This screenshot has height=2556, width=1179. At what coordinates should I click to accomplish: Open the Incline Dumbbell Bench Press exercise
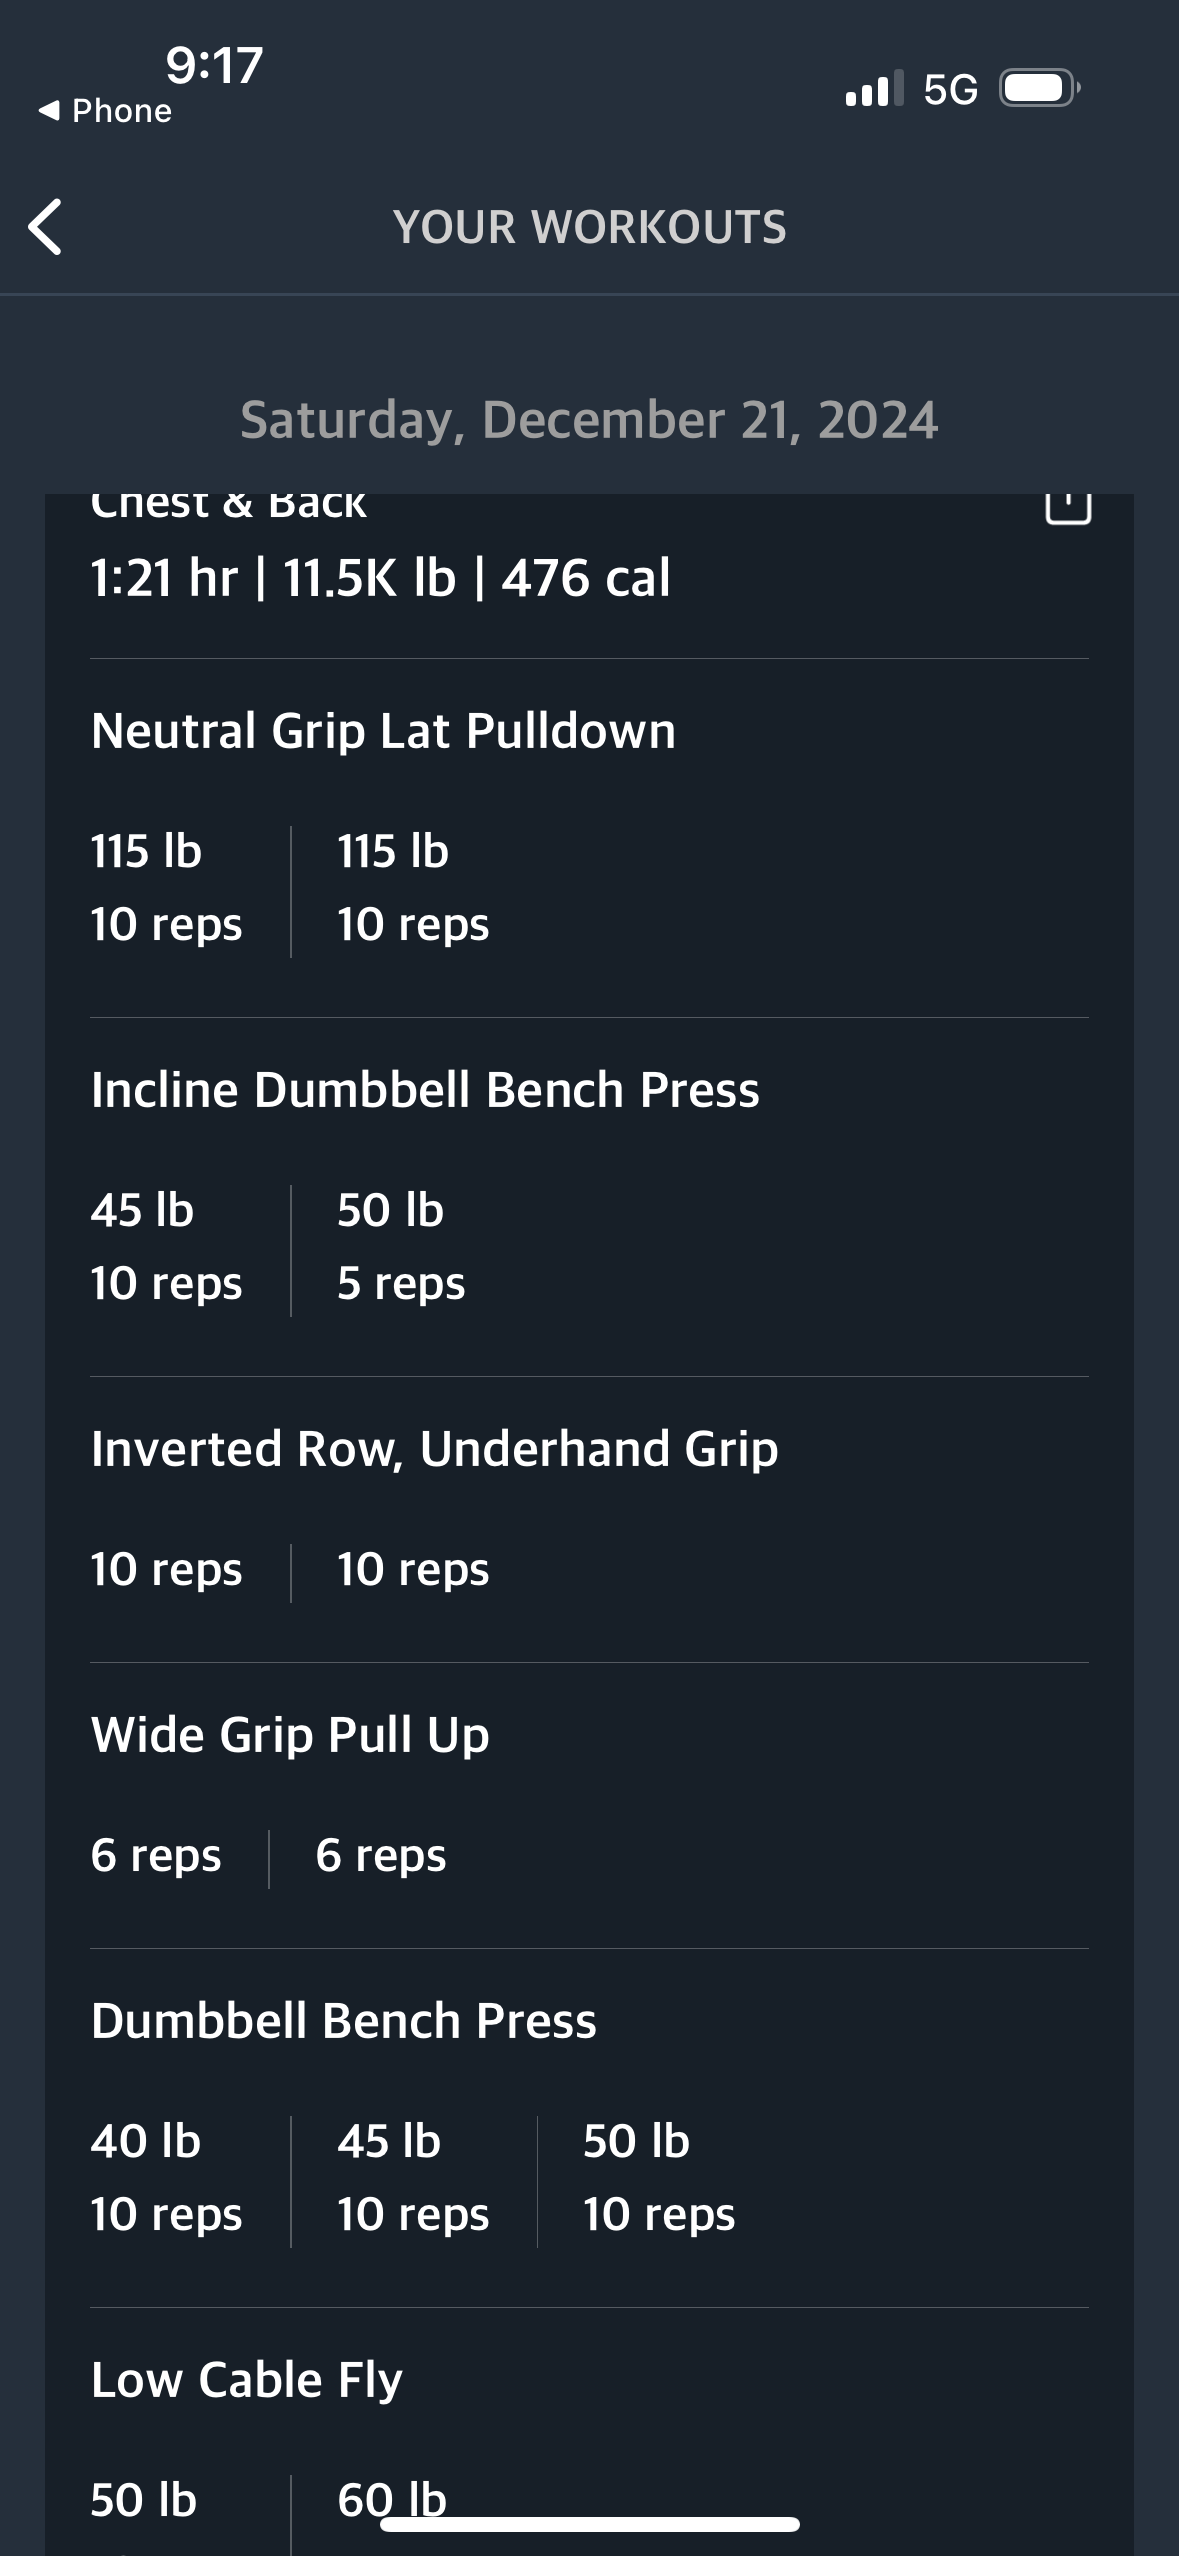pyautogui.click(x=425, y=1090)
